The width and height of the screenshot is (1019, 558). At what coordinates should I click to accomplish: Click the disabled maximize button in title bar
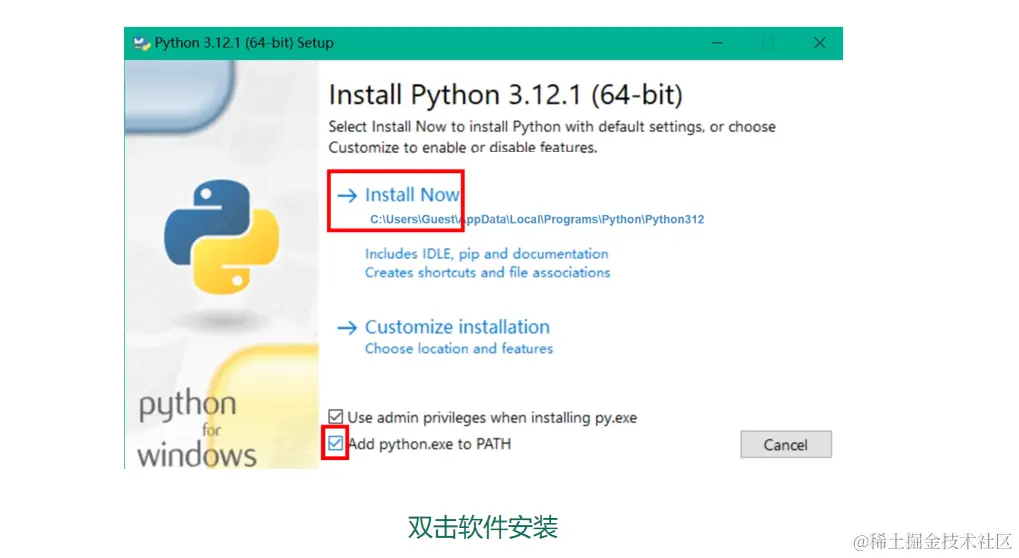(767, 43)
